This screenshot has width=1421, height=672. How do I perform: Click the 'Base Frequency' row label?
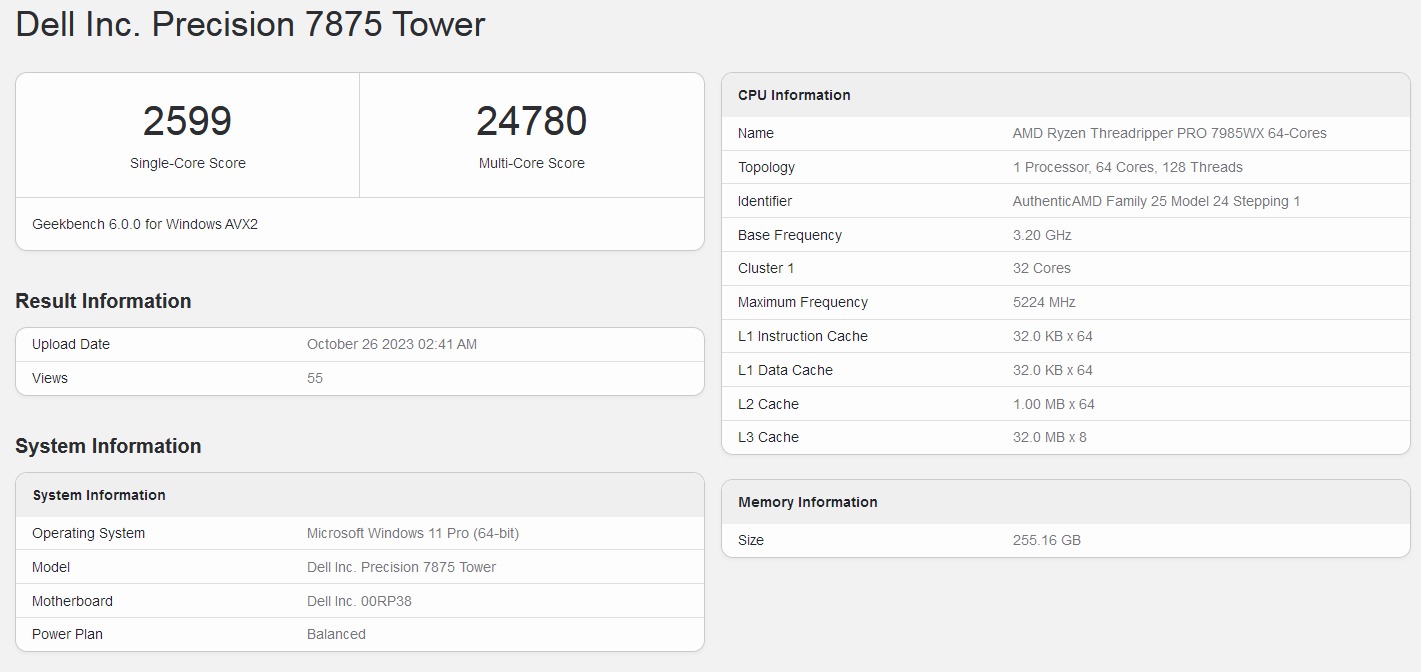790,235
